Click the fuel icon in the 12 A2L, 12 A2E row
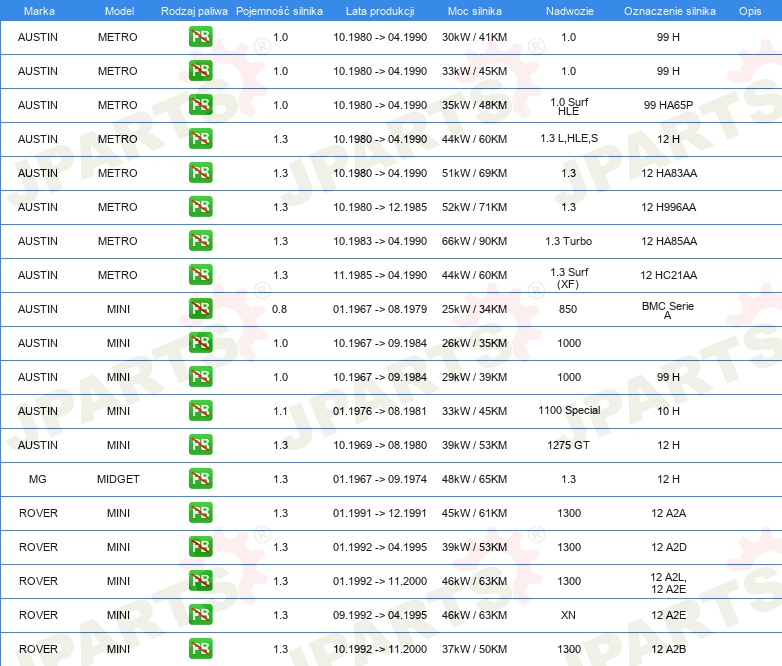Image resolution: width=782 pixels, height=666 pixels. pos(200,581)
